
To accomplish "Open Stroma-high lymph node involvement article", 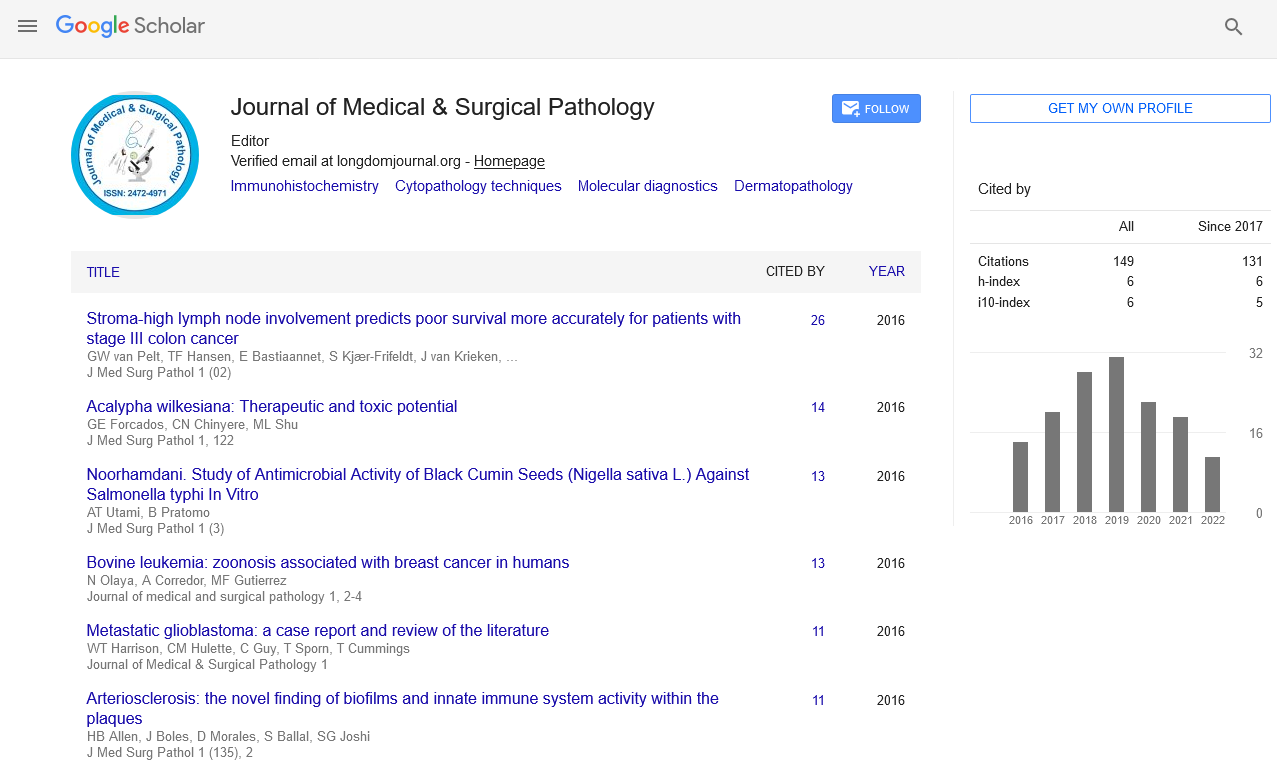I will (413, 319).
